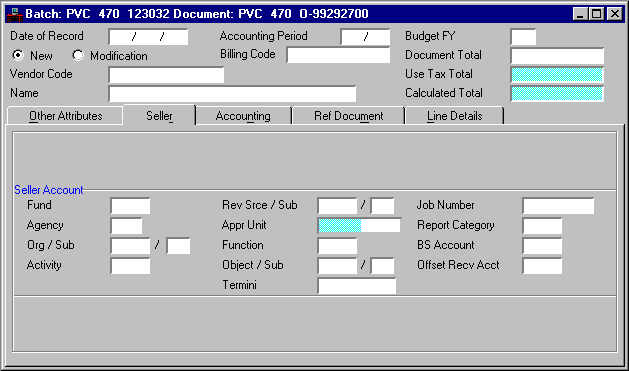Click the Object input field
The width and height of the screenshot is (629, 371).
[337, 266]
